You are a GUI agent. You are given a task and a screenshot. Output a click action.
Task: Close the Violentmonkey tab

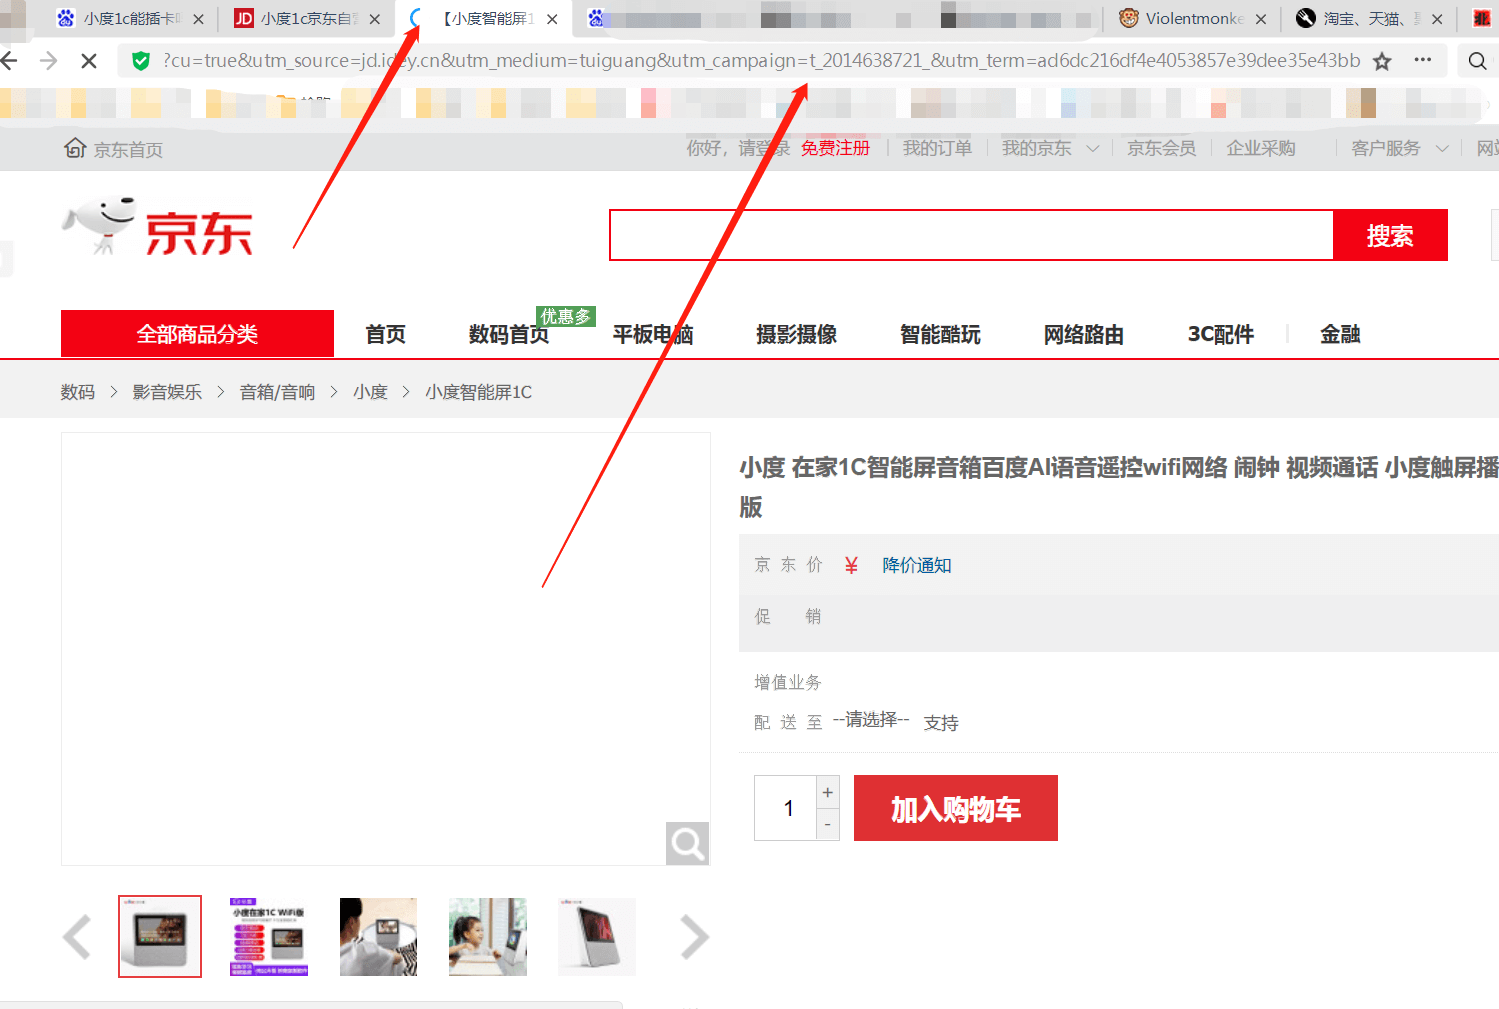(1261, 19)
